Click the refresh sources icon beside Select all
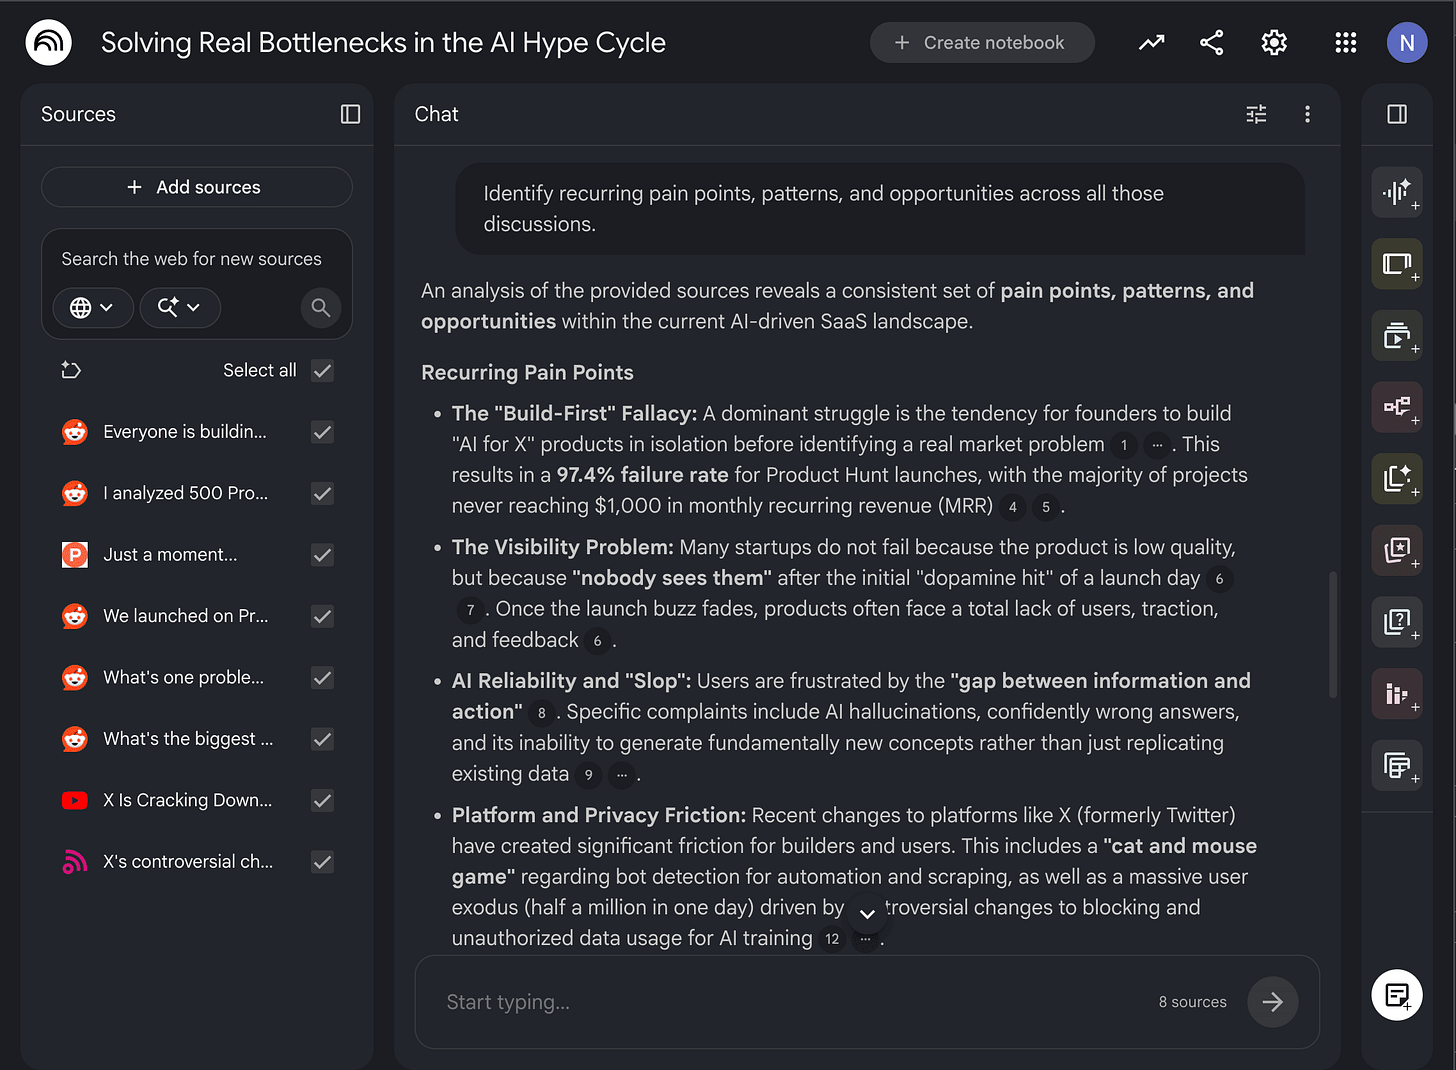1456x1070 pixels. click(71, 370)
